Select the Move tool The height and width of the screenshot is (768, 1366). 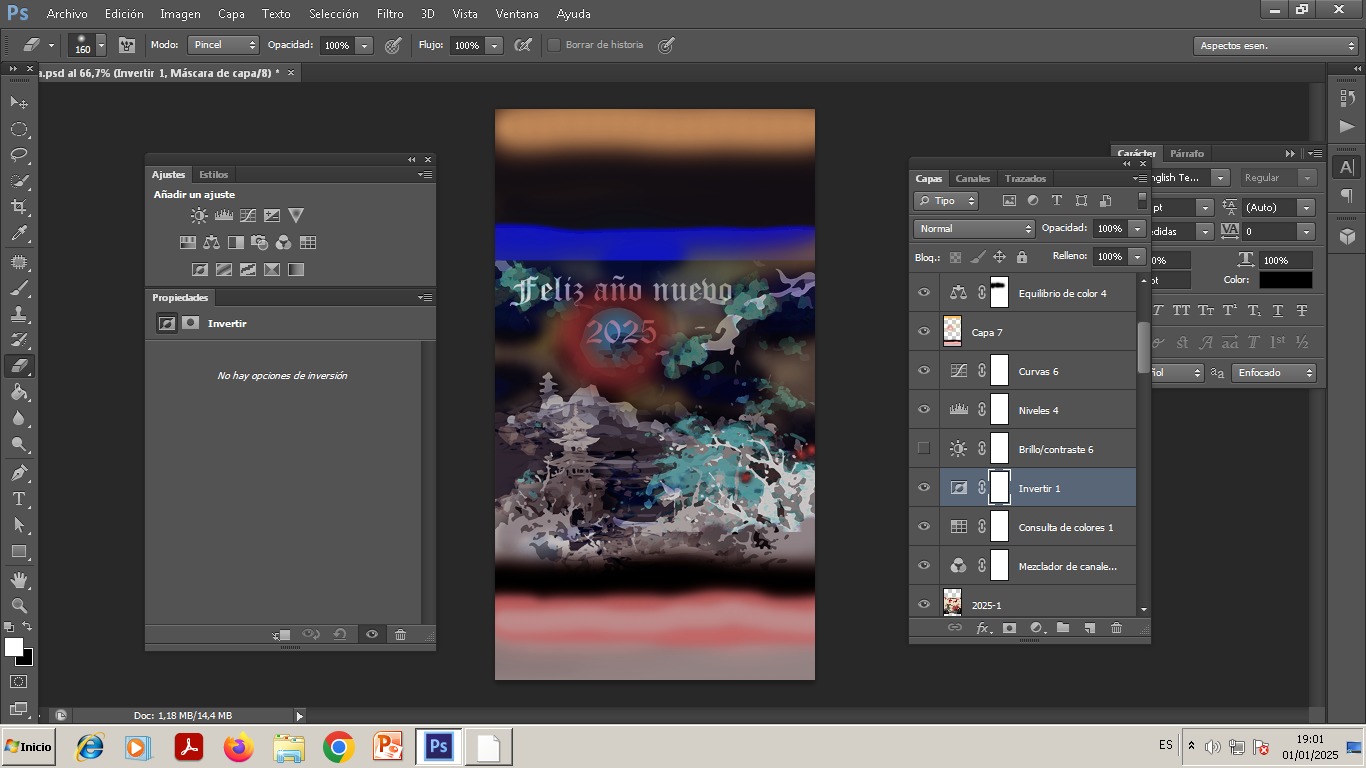(x=19, y=102)
